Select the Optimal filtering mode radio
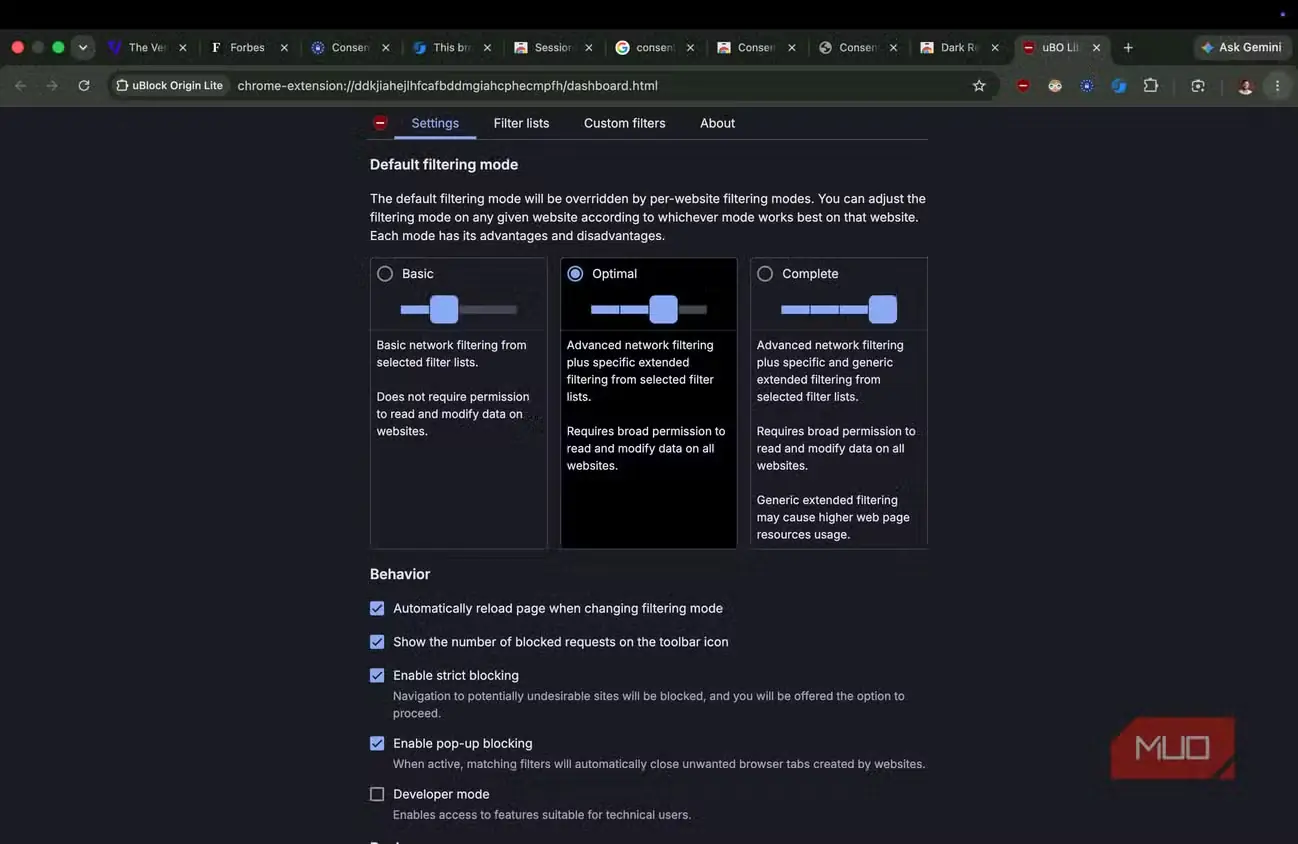The width and height of the screenshot is (1298, 844). [x=575, y=273]
